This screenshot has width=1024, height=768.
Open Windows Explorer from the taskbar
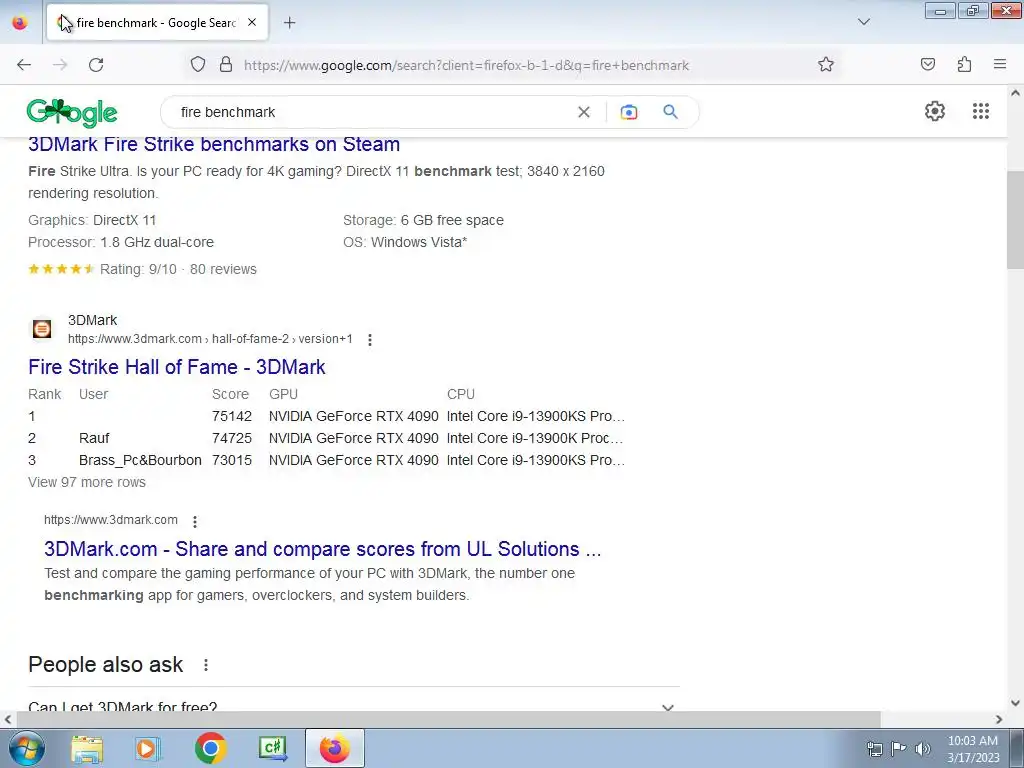87,749
